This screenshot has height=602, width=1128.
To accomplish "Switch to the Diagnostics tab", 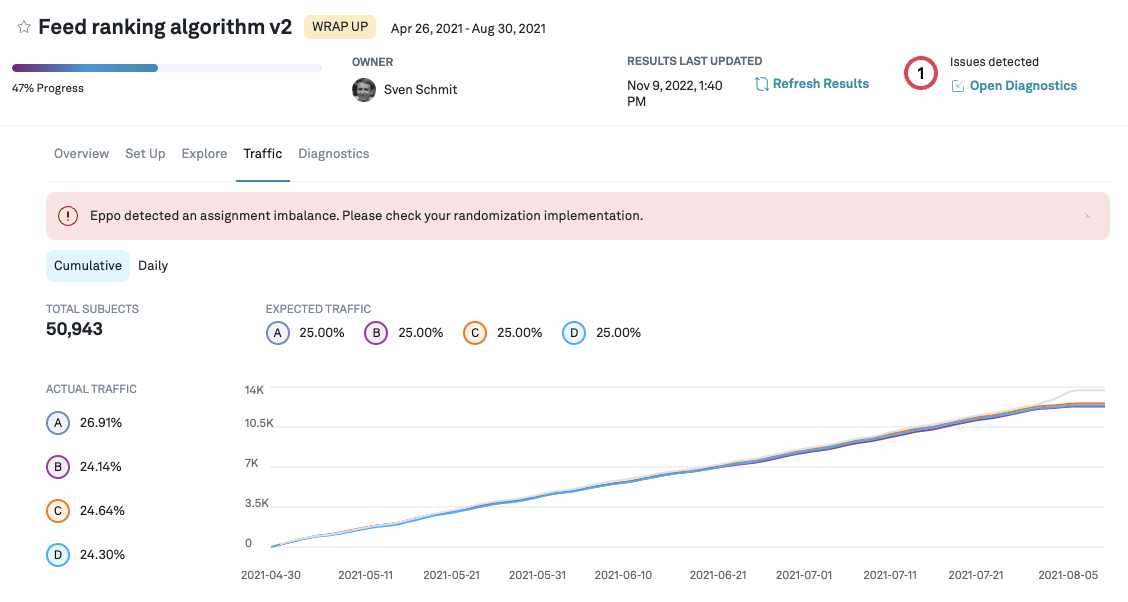I will (x=333, y=154).
